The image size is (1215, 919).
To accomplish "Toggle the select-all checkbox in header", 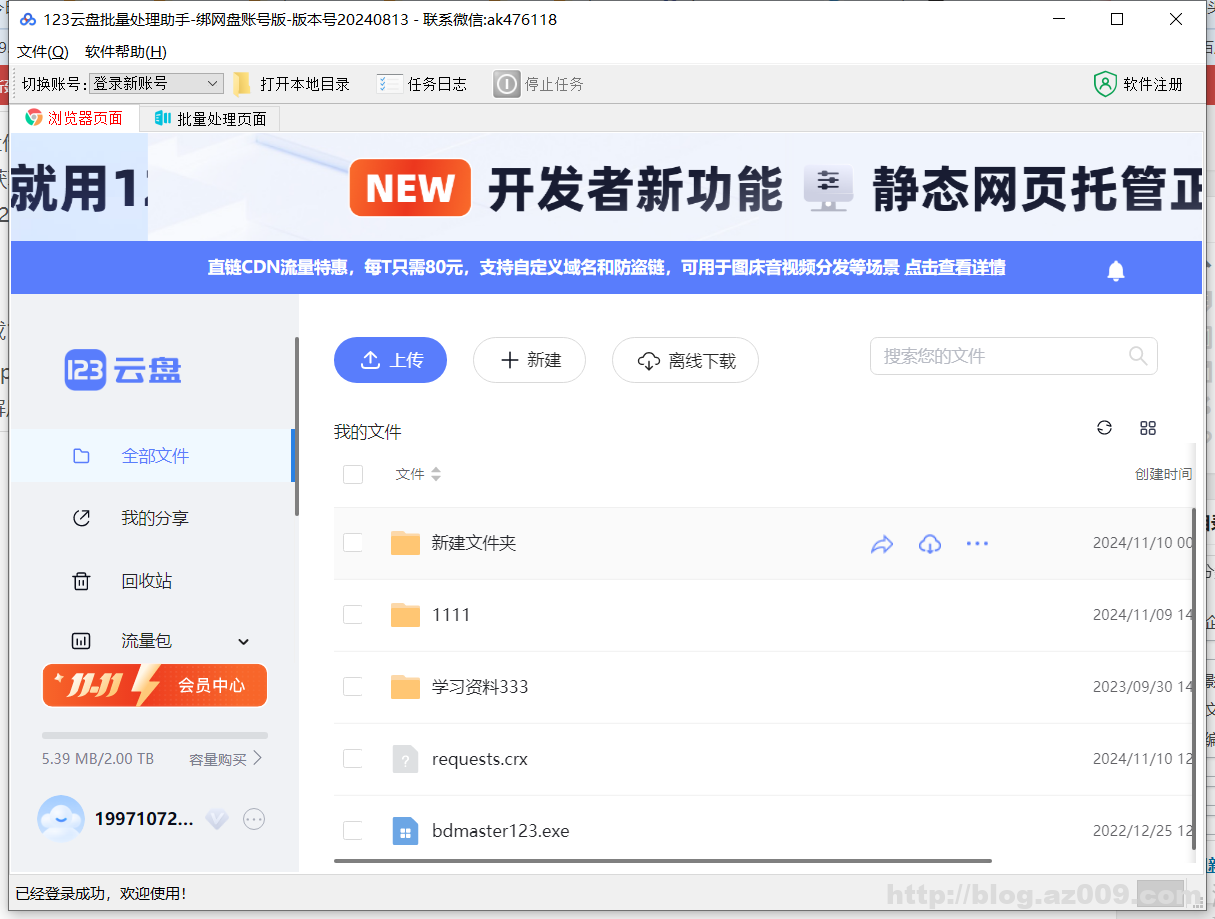I will 353,474.
